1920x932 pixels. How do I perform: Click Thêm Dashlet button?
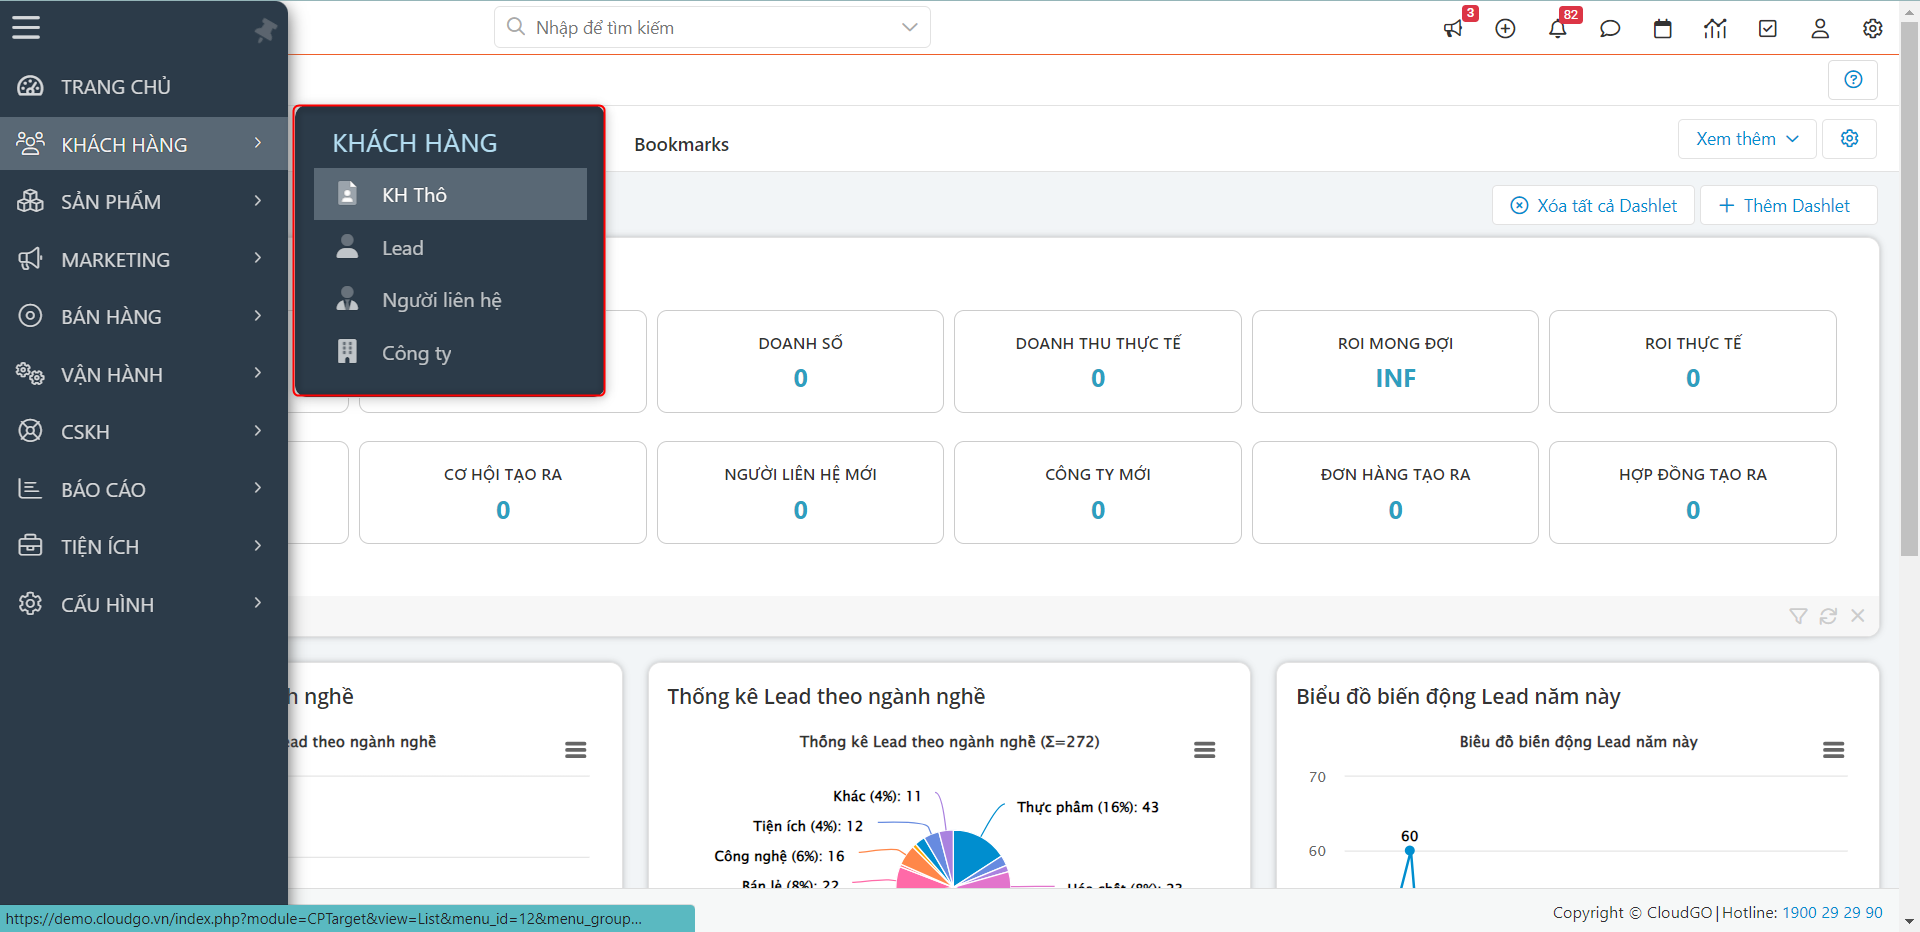[1785, 206]
